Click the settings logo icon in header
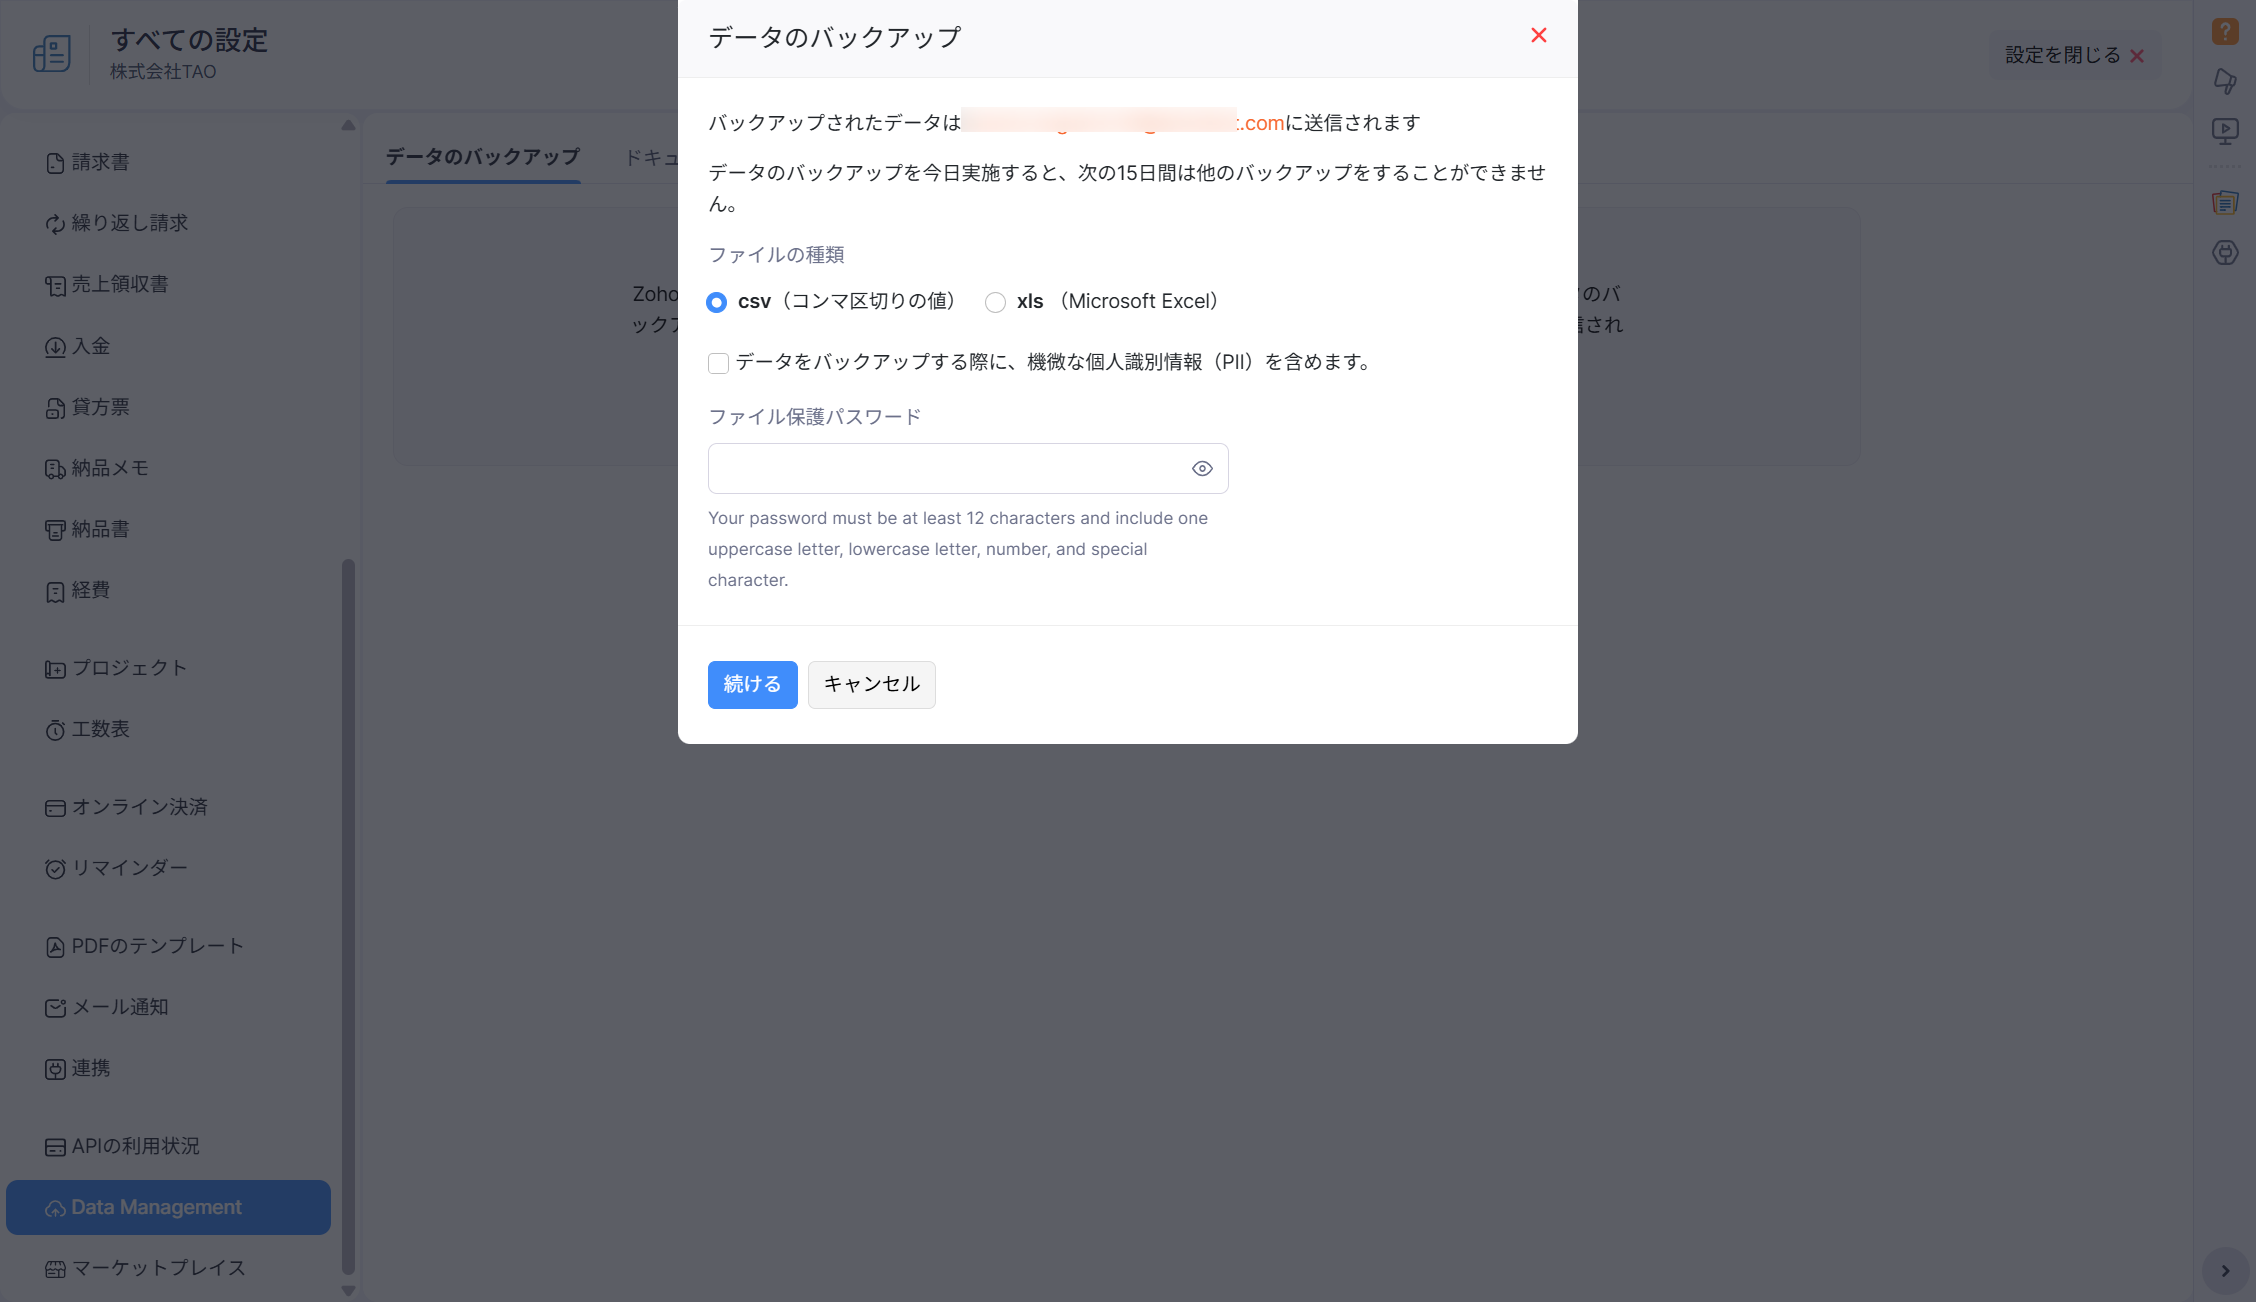Viewport: 2256px width, 1302px height. click(x=52, y=53)
